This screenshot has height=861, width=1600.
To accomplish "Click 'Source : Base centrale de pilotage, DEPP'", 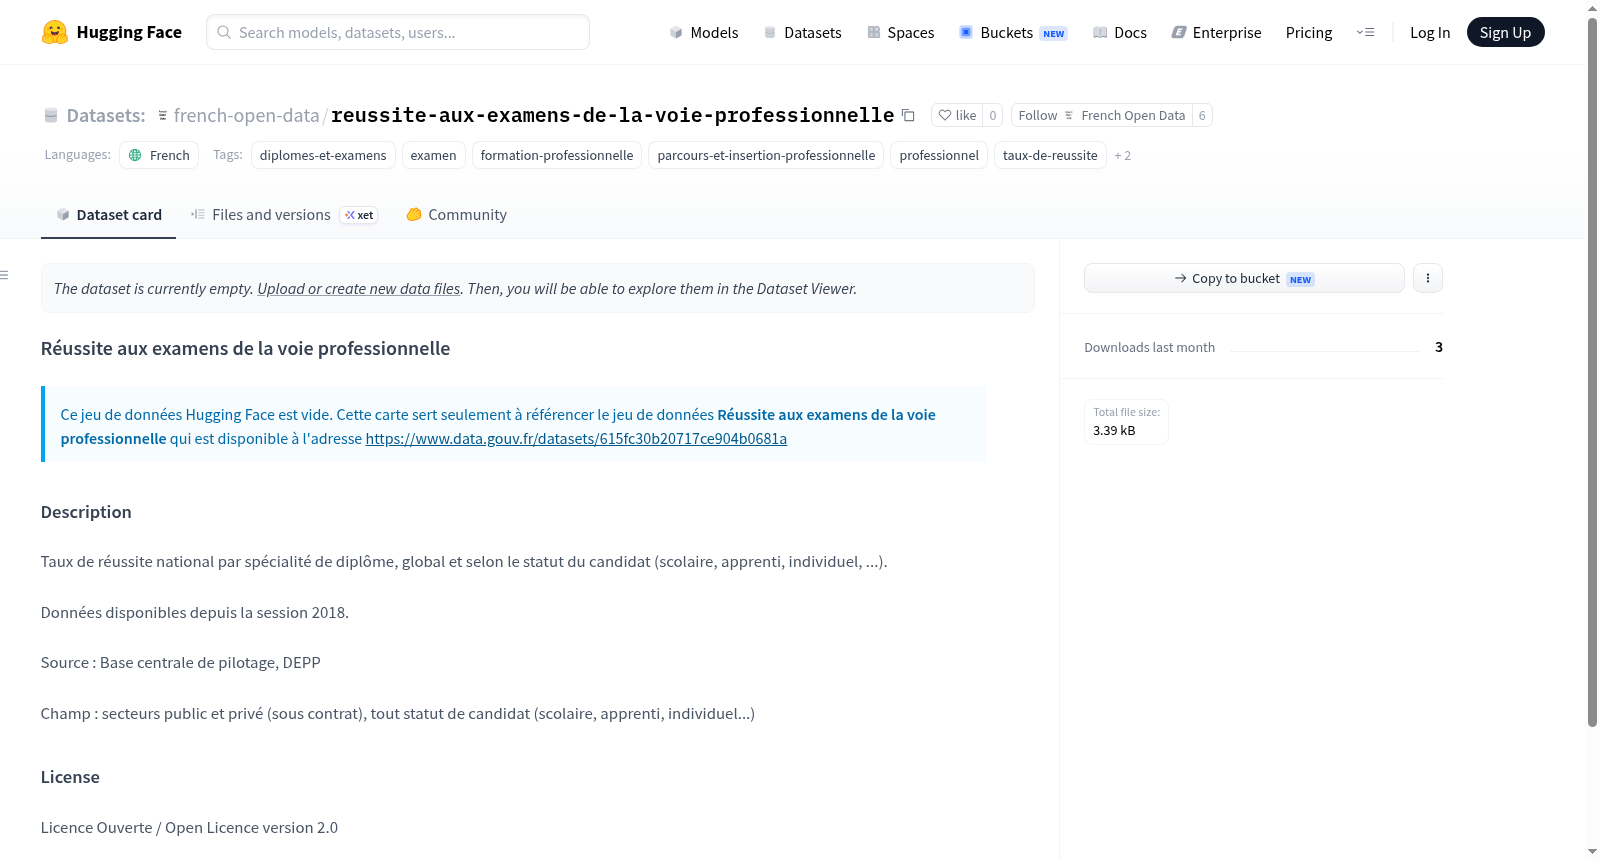I will (181, 662).
